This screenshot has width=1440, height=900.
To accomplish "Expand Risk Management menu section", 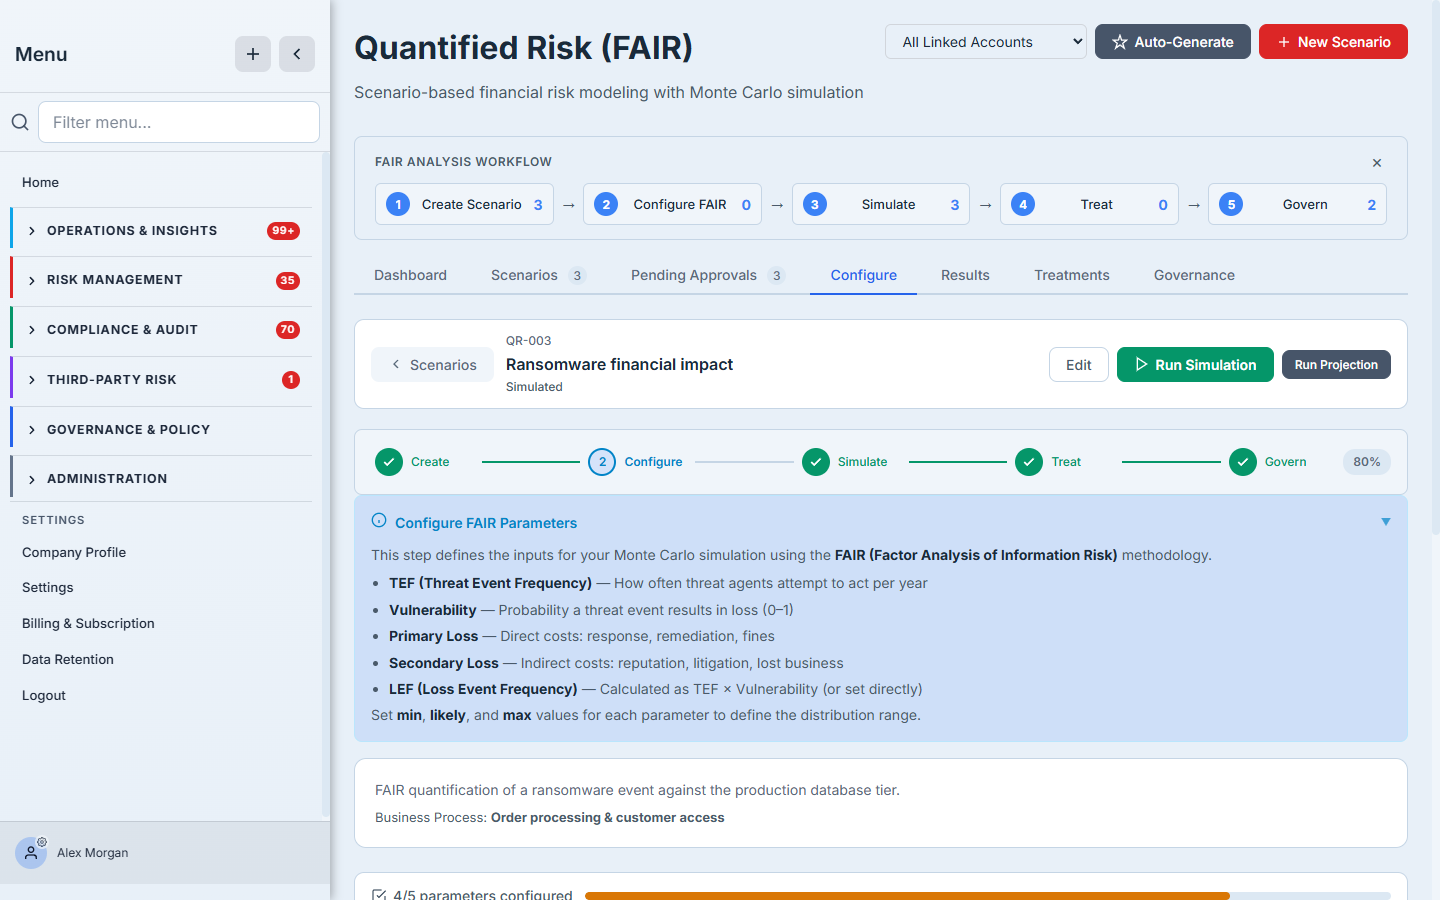I will pyautogui.click(x=161, y=280).
